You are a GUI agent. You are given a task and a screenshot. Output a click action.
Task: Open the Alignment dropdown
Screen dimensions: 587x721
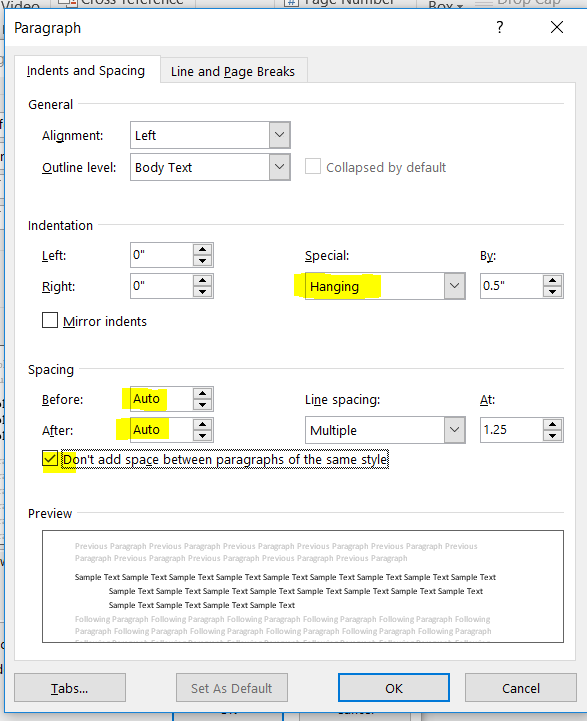(279, 135)
